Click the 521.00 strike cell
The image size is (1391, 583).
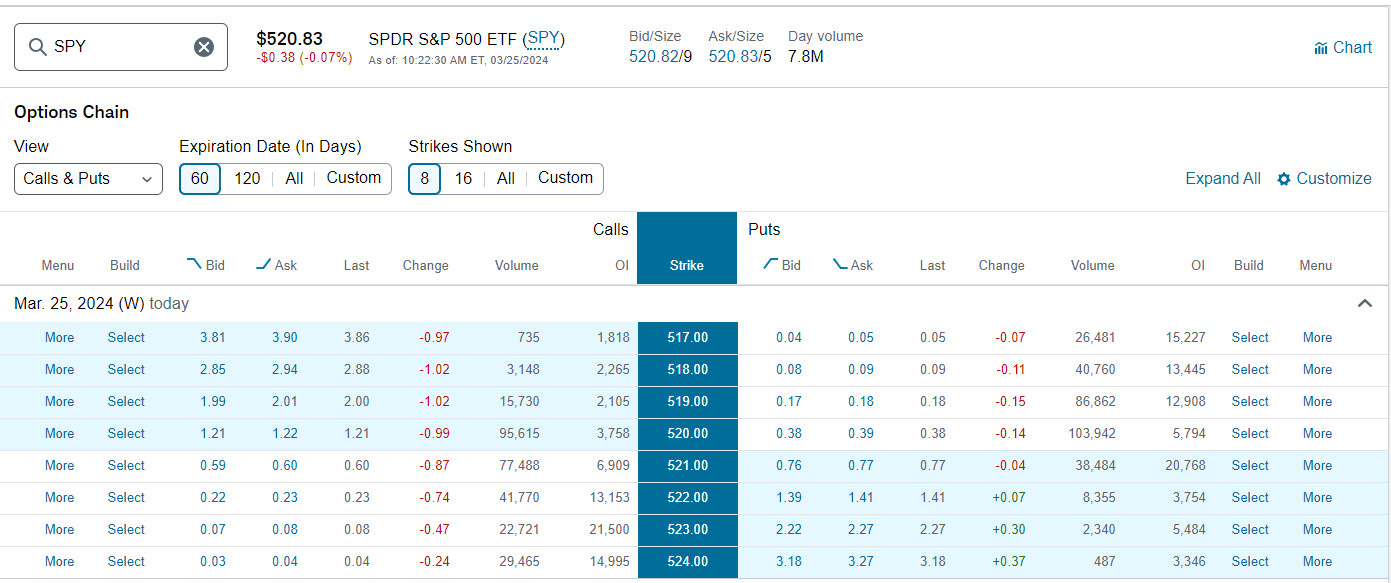pyautogui.click(x=687, y=466)
